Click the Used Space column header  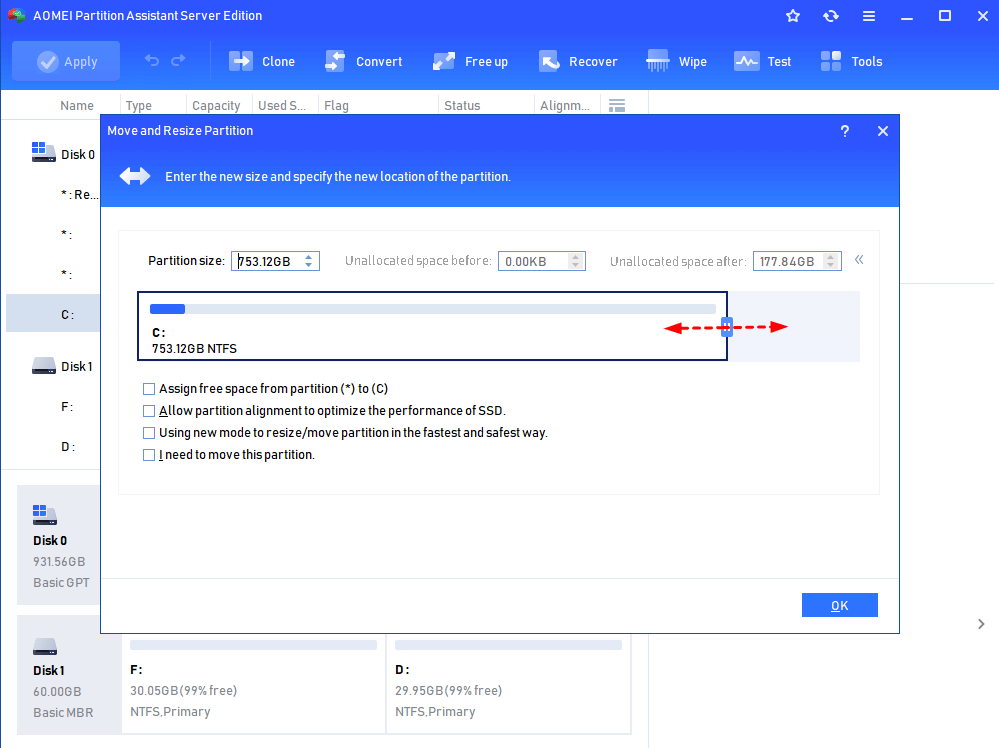(282, 105)
